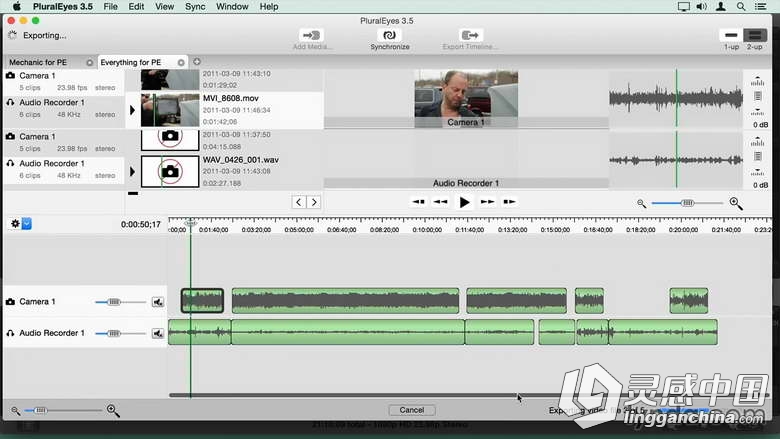Screen dimensions: 780x439
Task: Open the Window menu
Action: click(232, 6)
